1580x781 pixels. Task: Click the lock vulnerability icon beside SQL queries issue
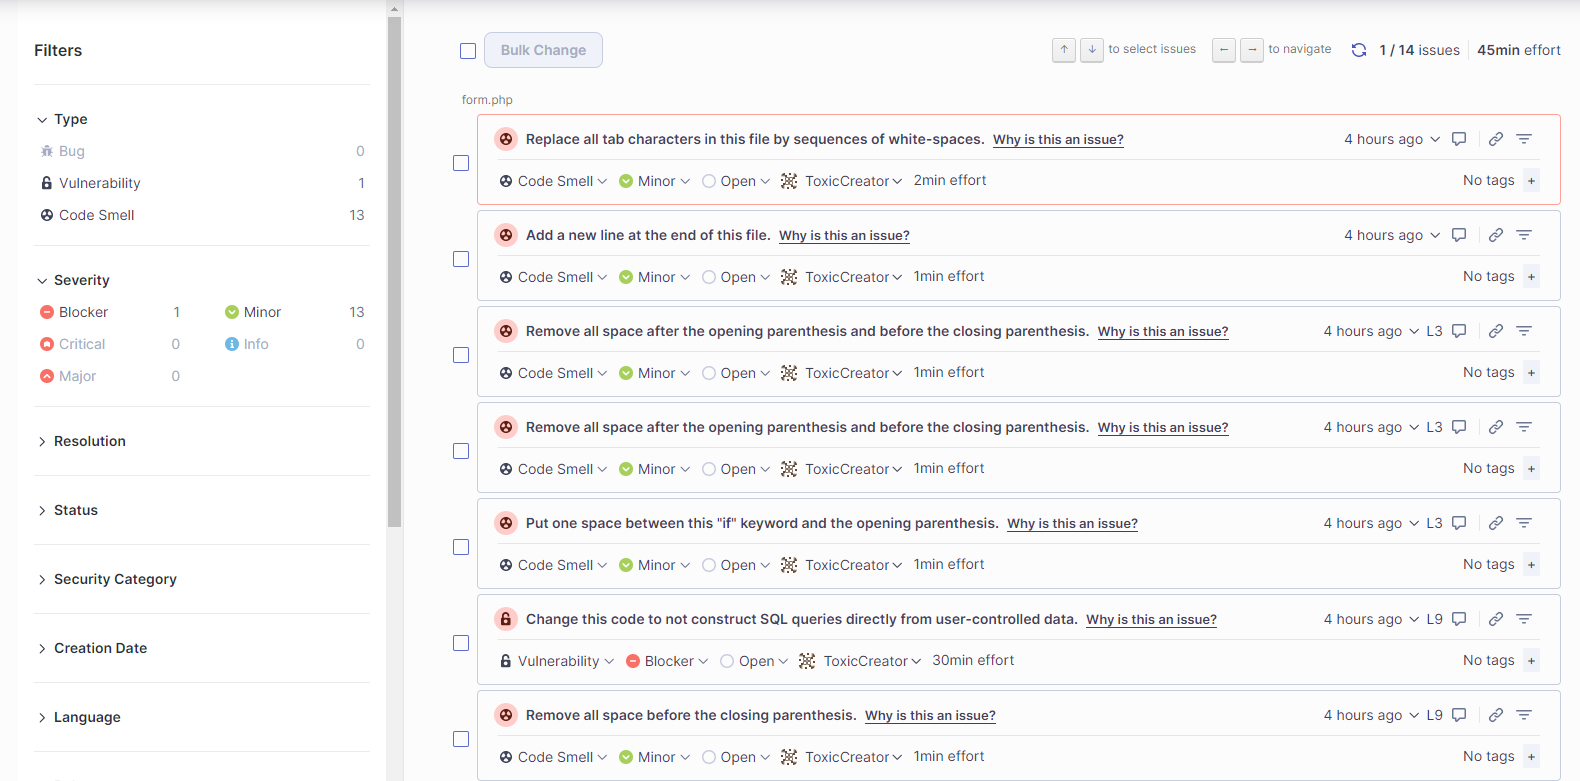pos(506,619)
